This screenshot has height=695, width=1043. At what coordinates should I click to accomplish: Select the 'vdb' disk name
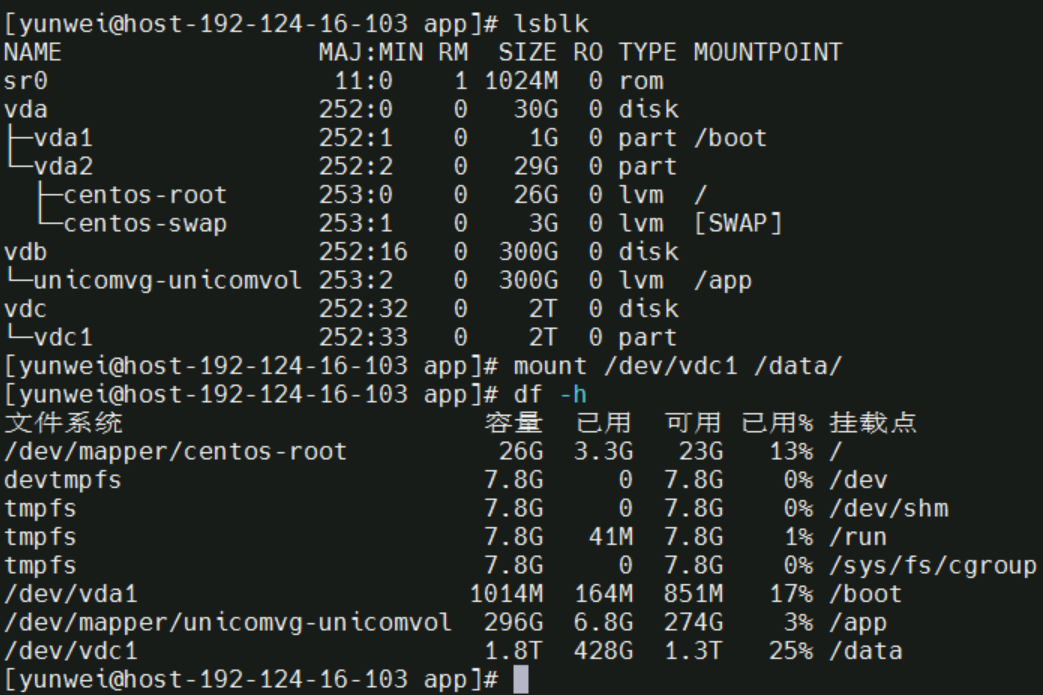point(26,252)
